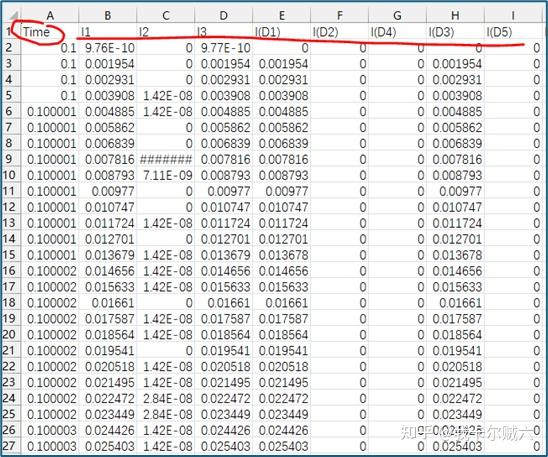
Task: Click the I(D4) header cell
Action: (x=397, y=32)
